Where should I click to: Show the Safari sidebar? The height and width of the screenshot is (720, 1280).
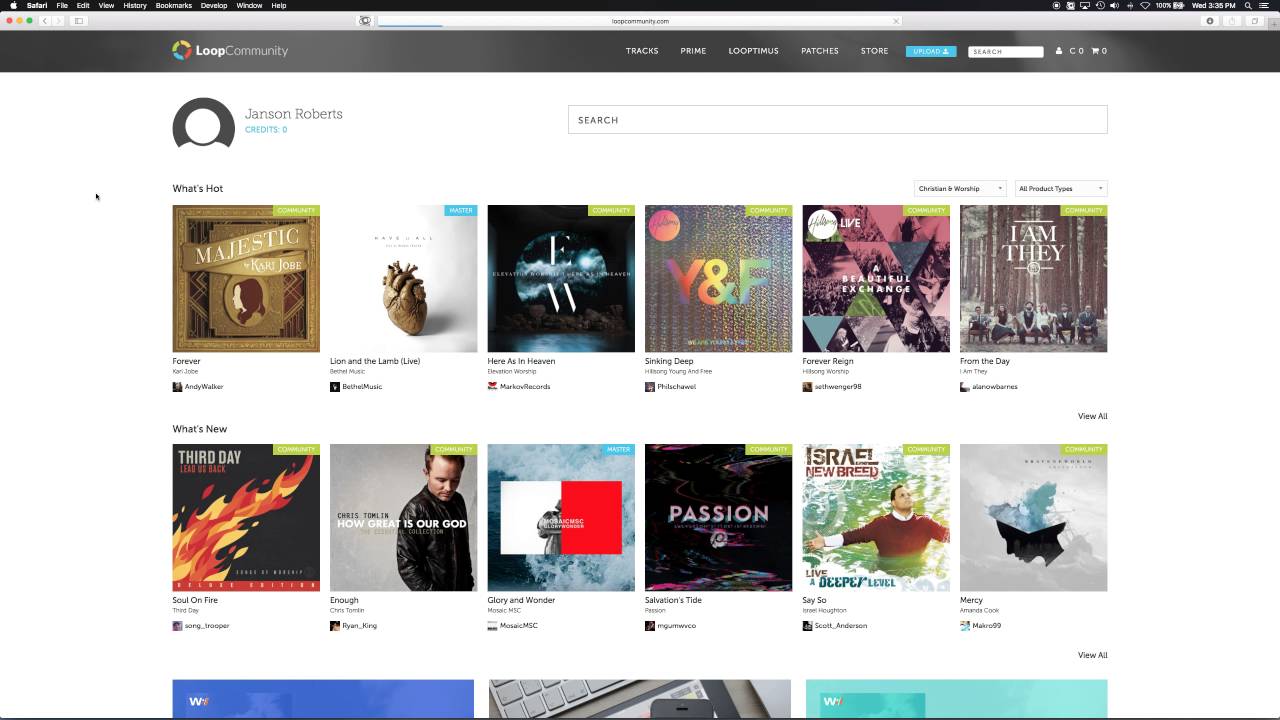(x=79, y=21)
